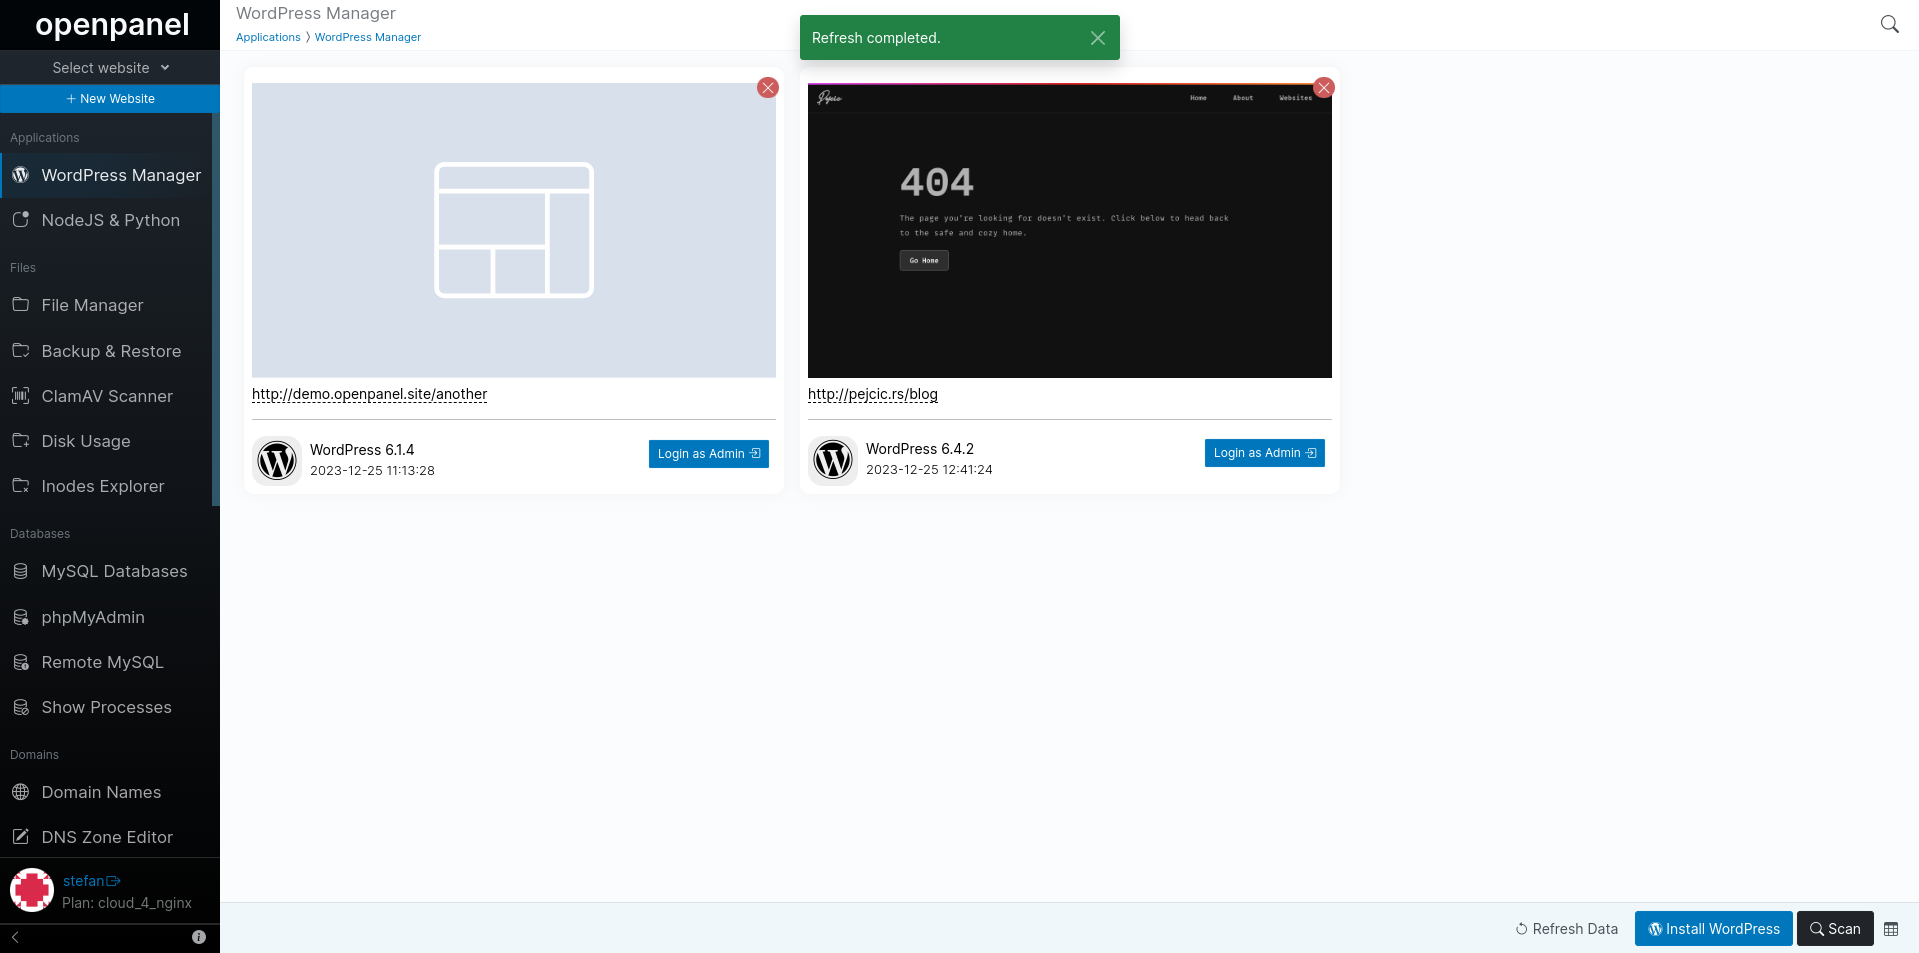Switch to table view icon

click(1891, 929)
